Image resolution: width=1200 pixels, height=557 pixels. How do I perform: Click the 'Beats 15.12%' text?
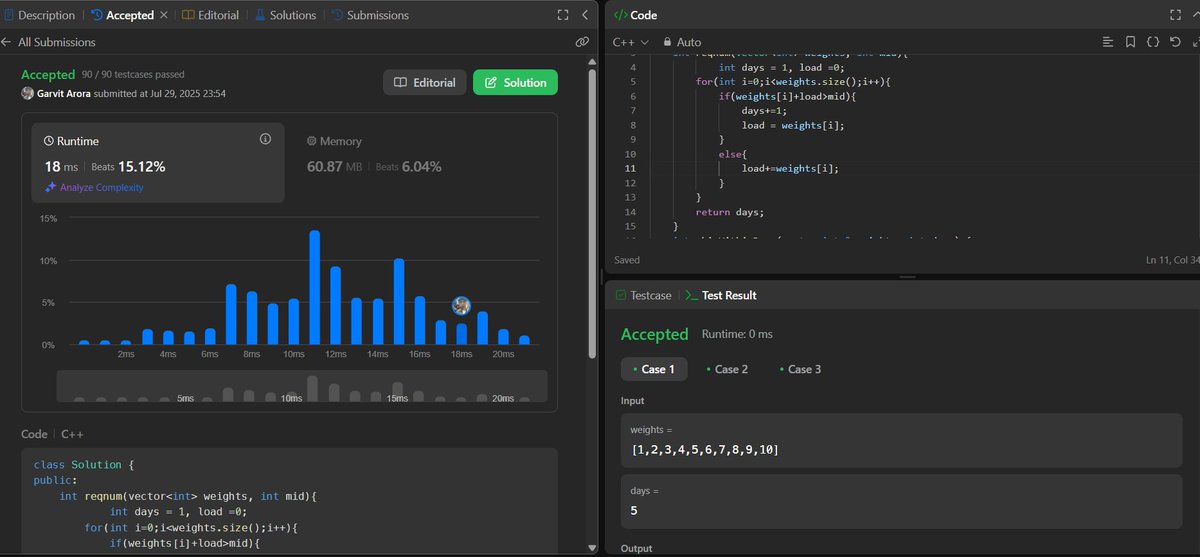click(x=126, y=167)
